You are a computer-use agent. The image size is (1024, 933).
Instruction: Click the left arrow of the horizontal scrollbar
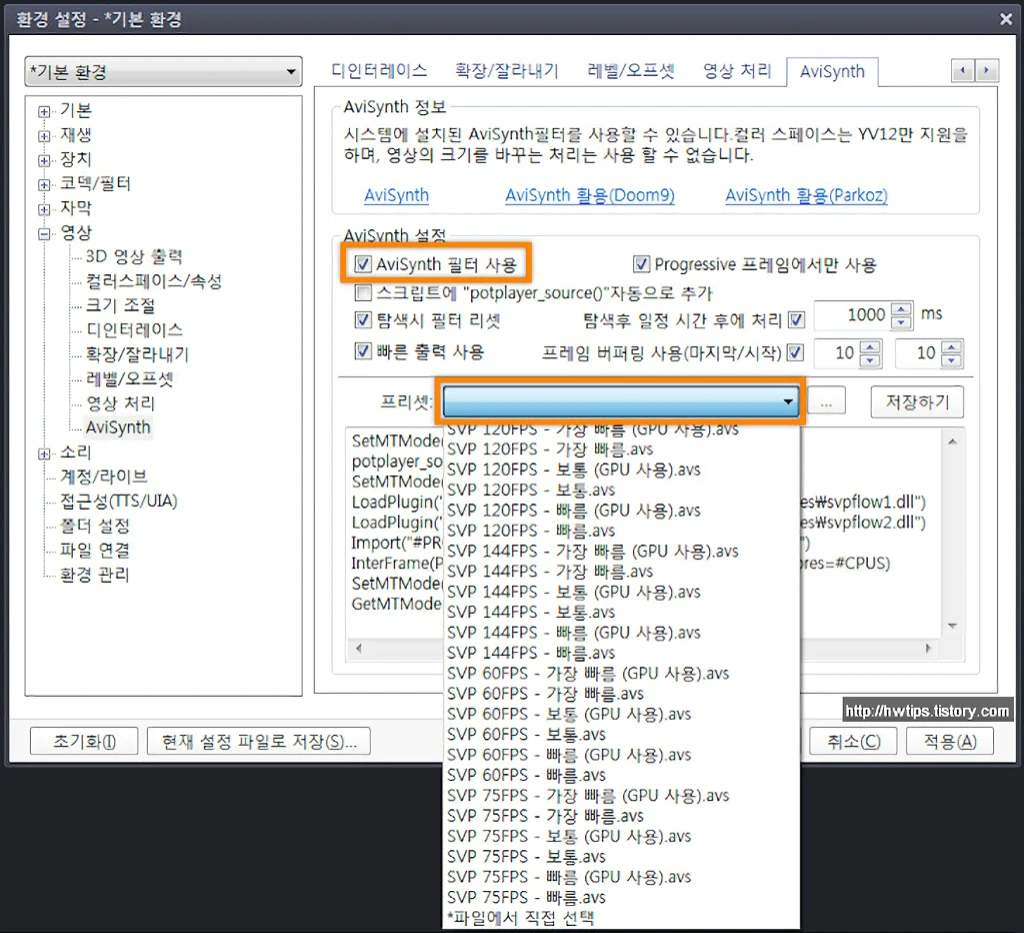(357, 648)
